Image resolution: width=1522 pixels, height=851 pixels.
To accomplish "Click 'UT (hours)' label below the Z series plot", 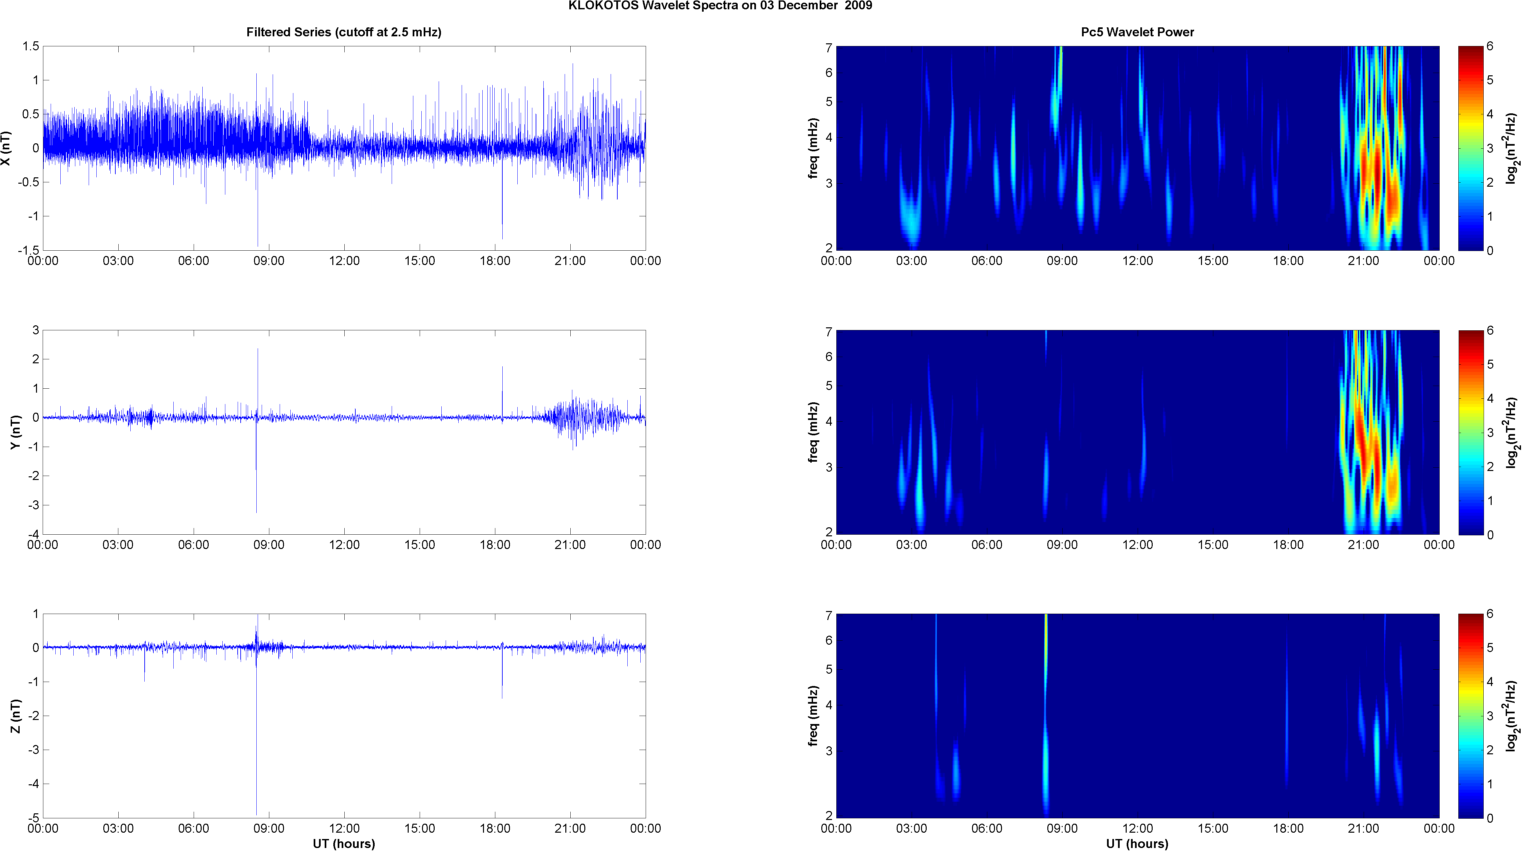I will pyautogui.click(x=344, y=844).
